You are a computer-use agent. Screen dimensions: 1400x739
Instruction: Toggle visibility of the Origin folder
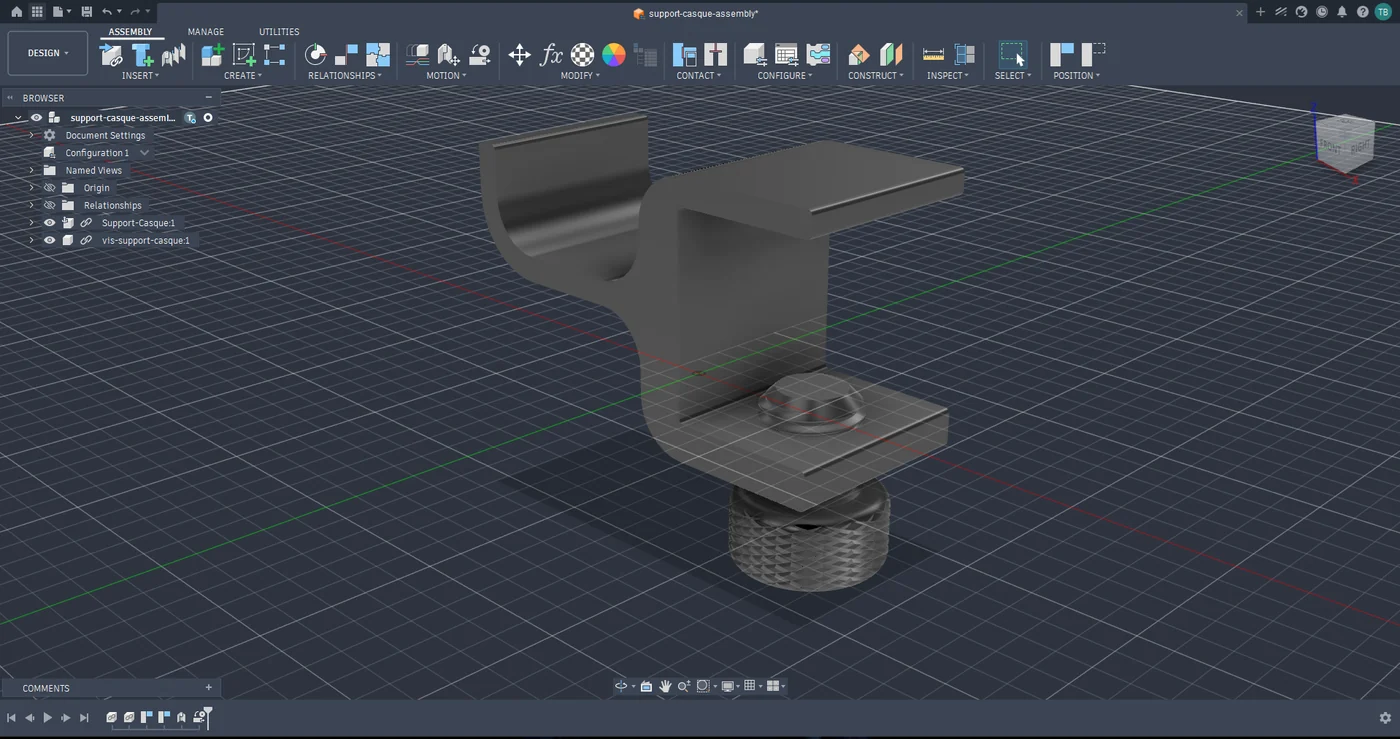(49, 188)
